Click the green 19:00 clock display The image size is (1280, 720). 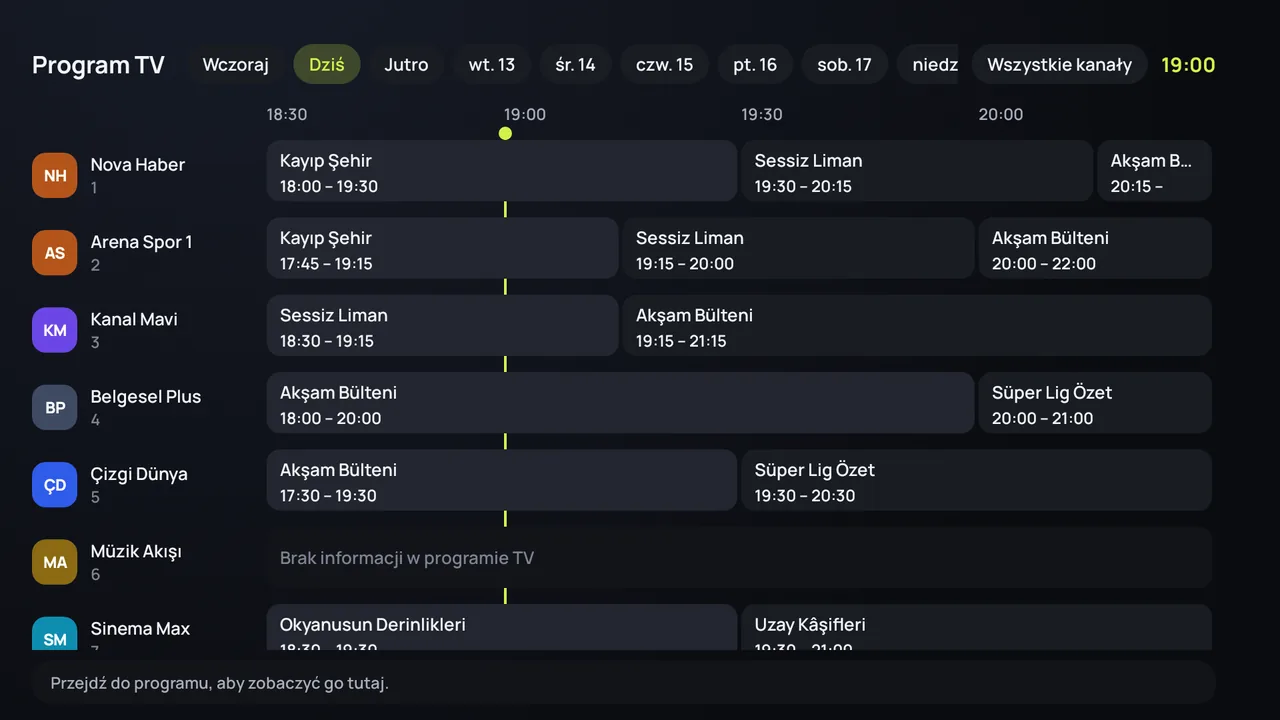tap(1188, 65)
